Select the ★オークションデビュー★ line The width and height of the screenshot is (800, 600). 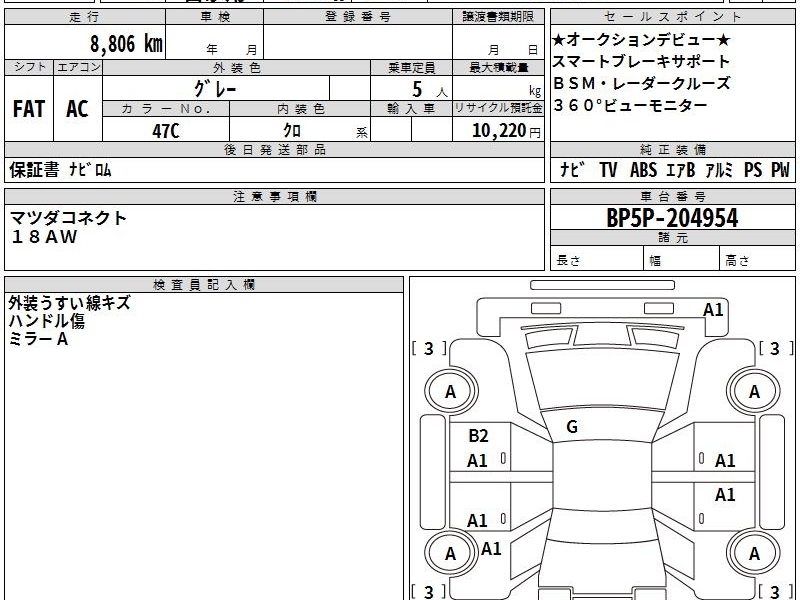coord(641,40)
